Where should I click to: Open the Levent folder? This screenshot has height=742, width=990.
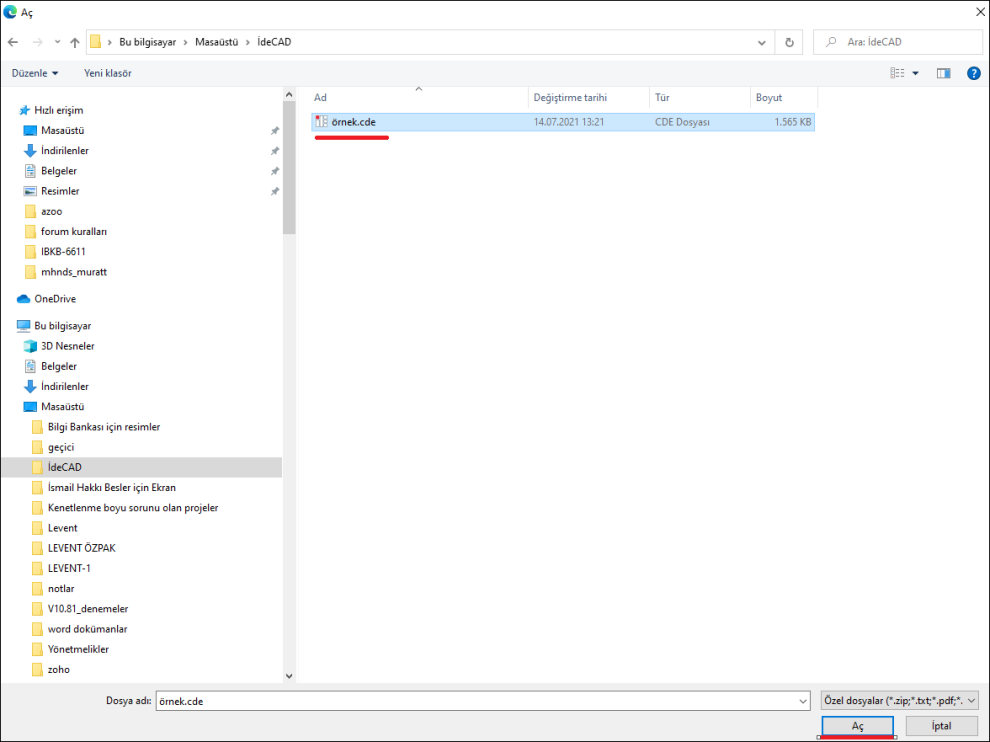(x=63, y=528)
